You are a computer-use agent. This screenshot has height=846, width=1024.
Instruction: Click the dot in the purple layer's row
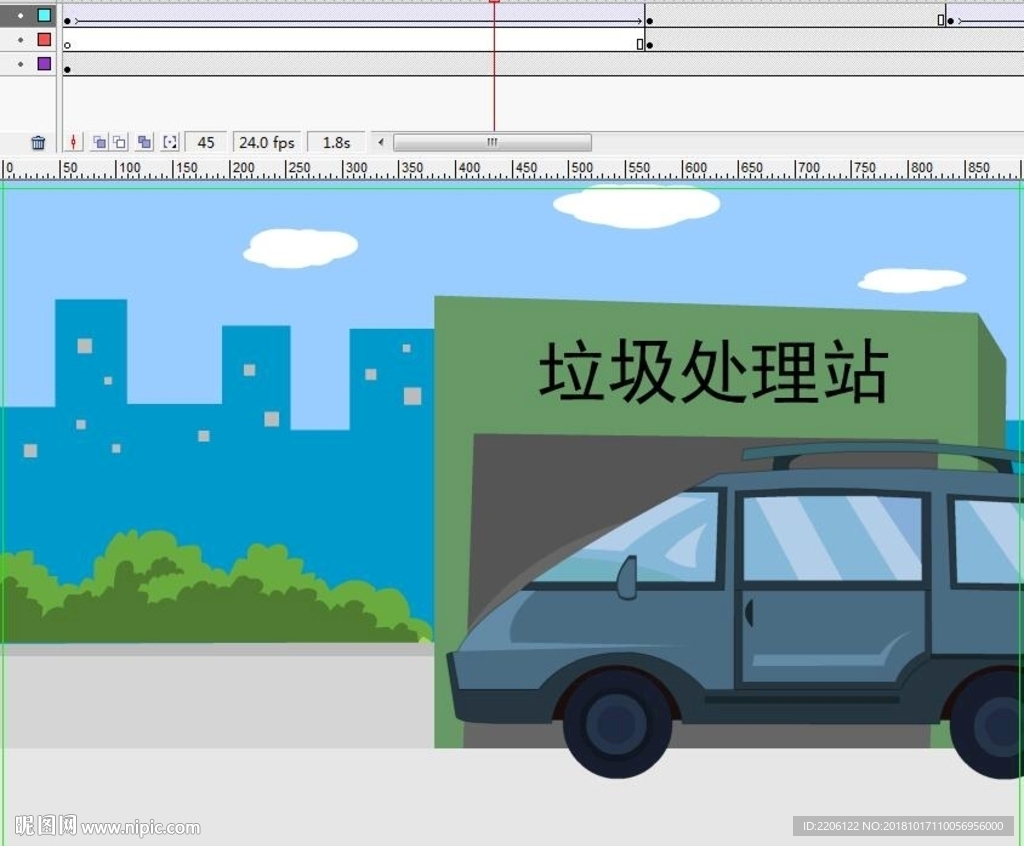pos(67,69)
